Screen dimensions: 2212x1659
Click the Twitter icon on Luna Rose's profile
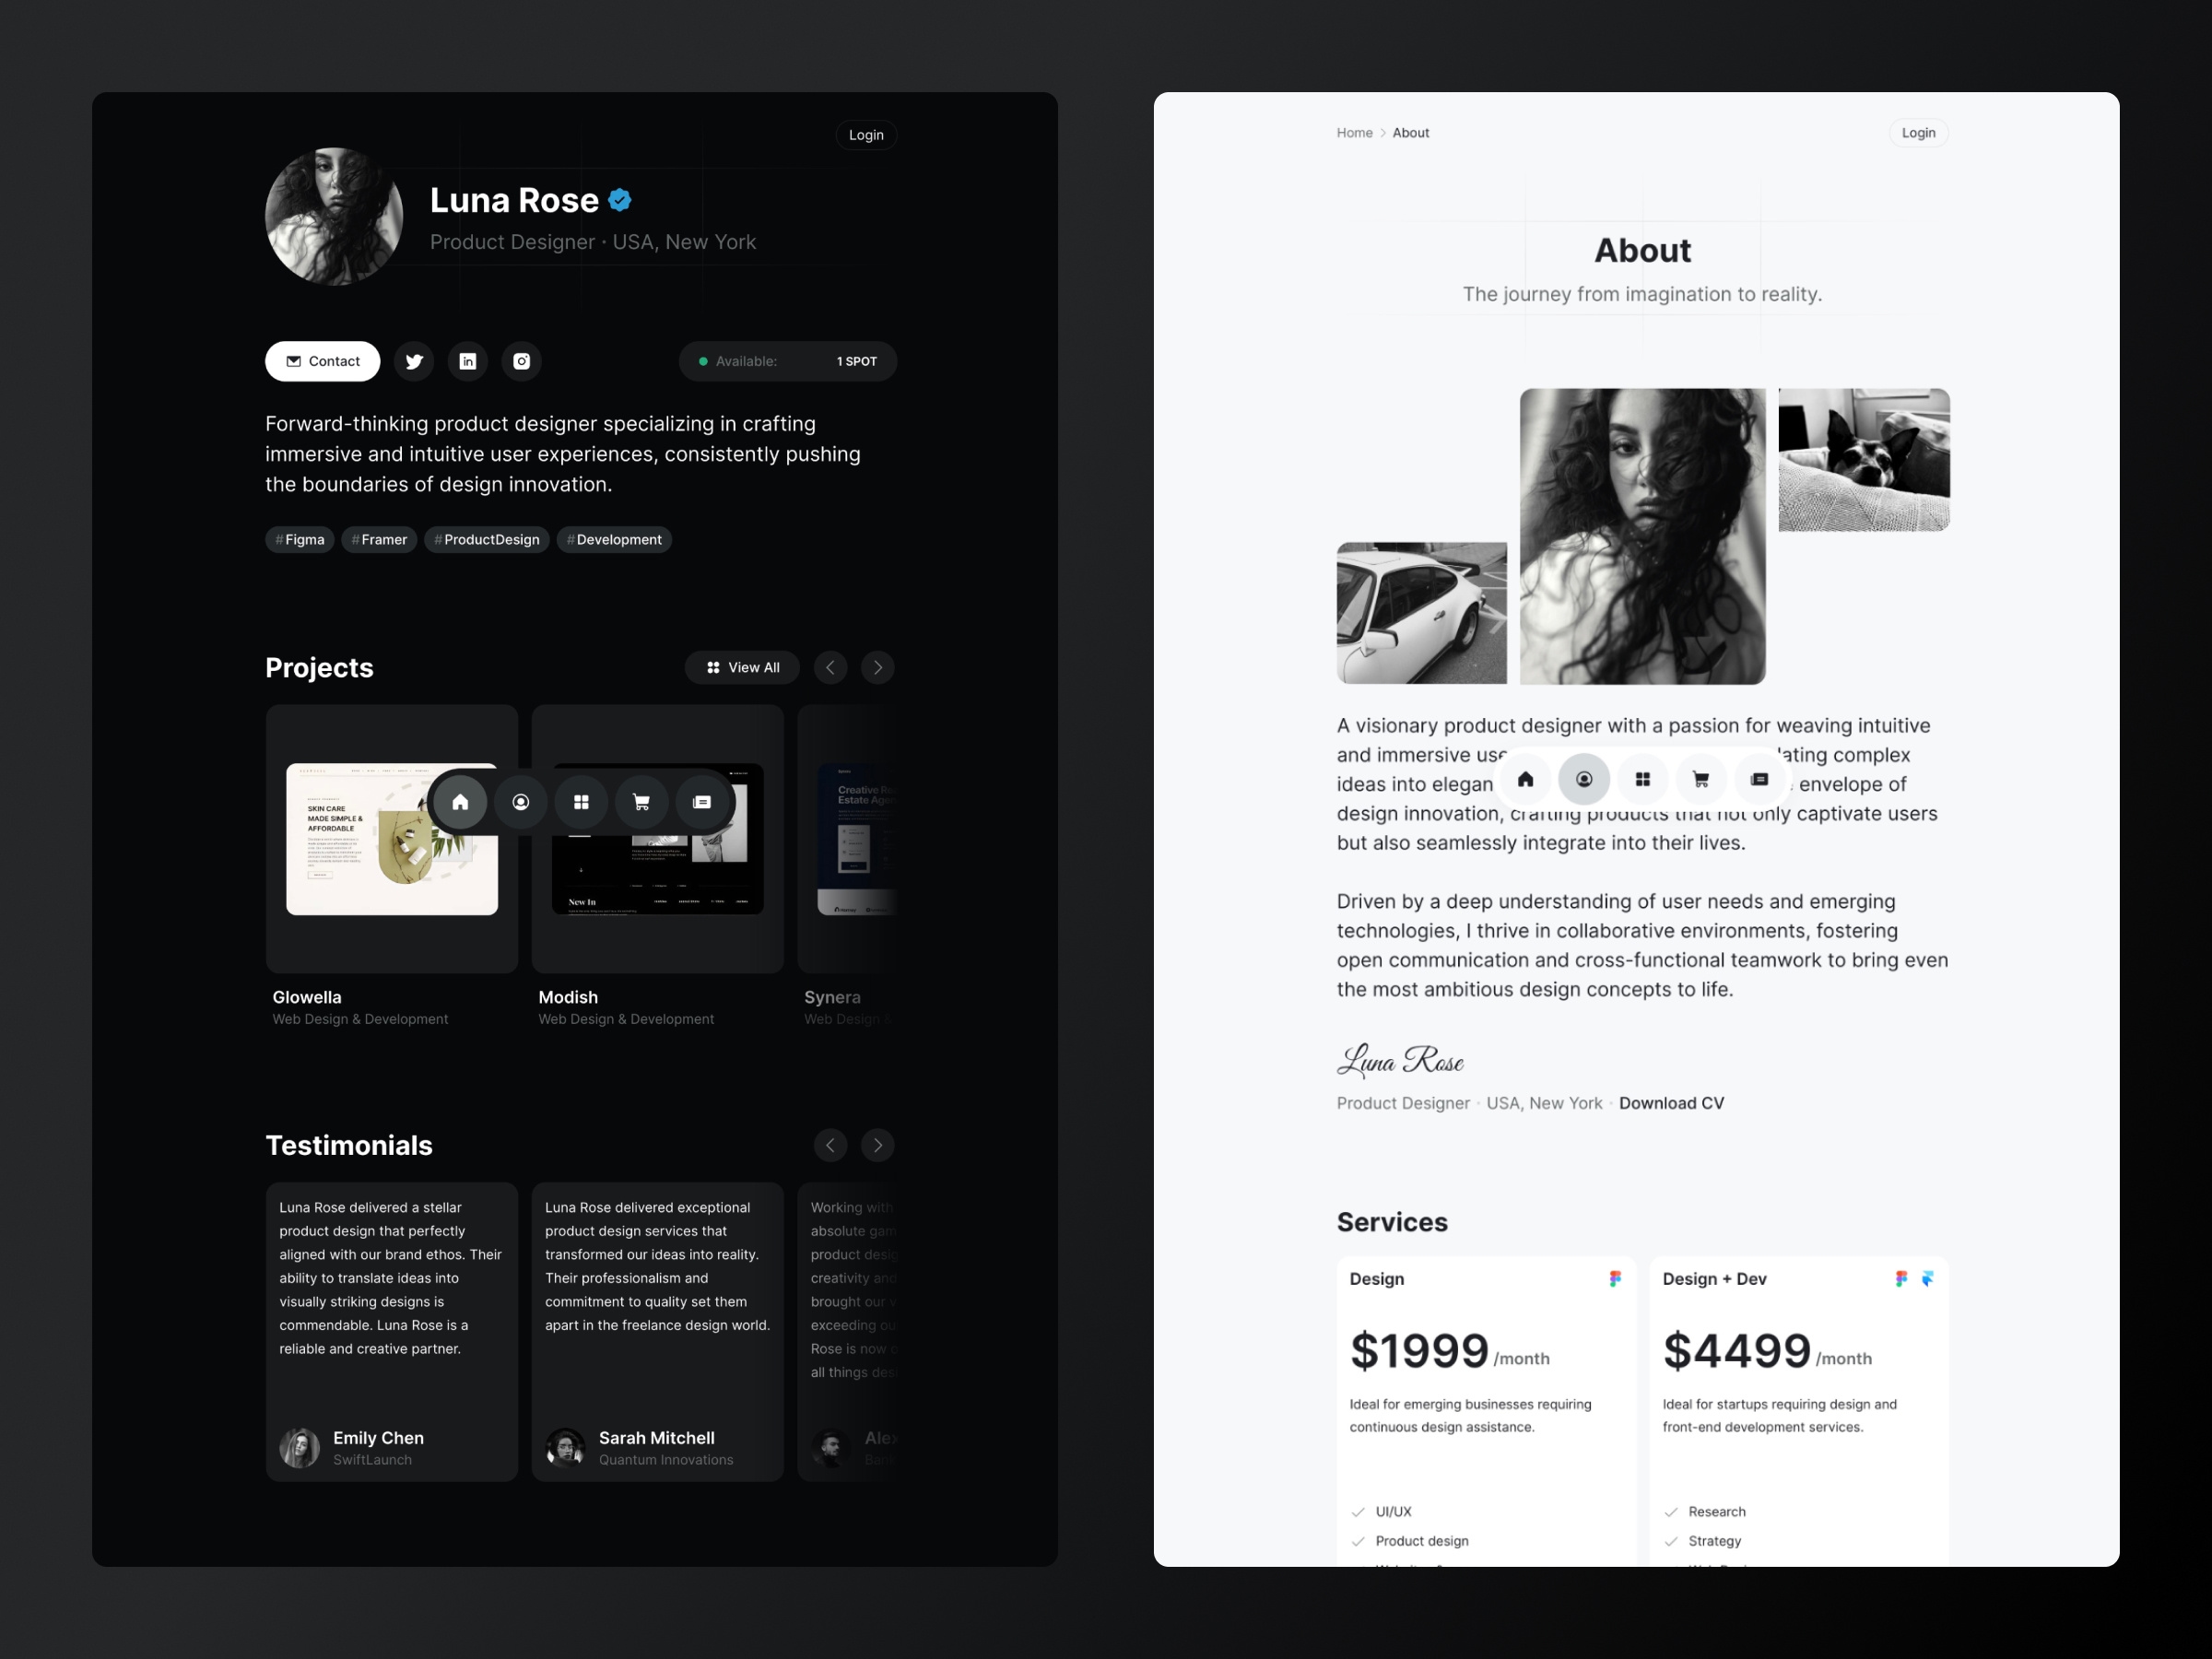click(x=413, y=360)
